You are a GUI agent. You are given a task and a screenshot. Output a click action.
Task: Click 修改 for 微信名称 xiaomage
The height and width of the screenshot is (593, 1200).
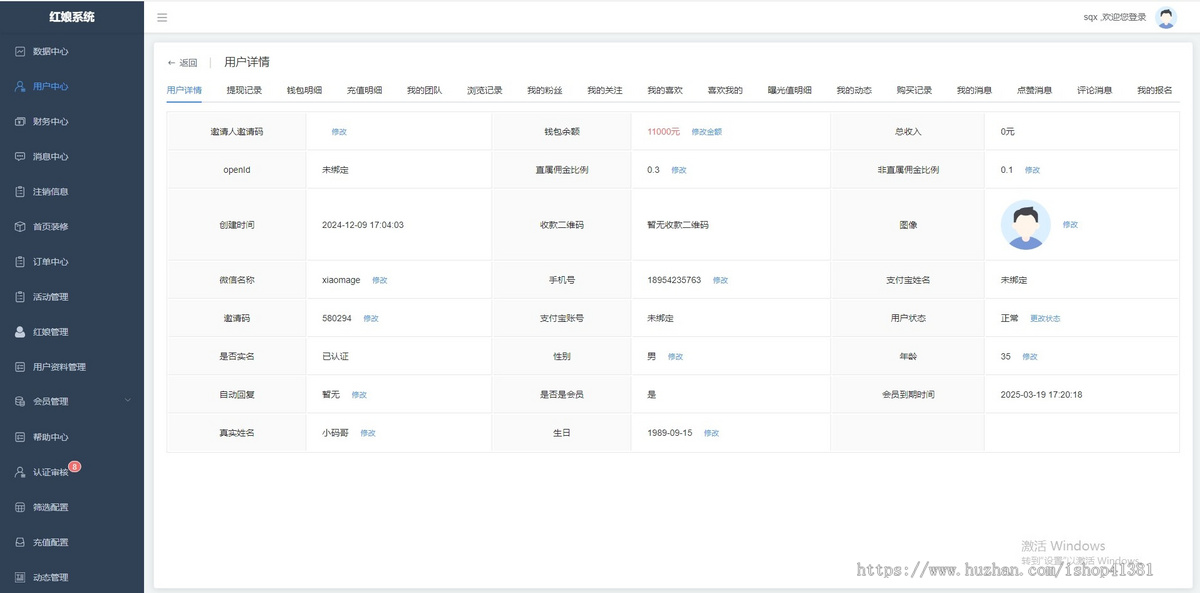click(x=380, y=280)
